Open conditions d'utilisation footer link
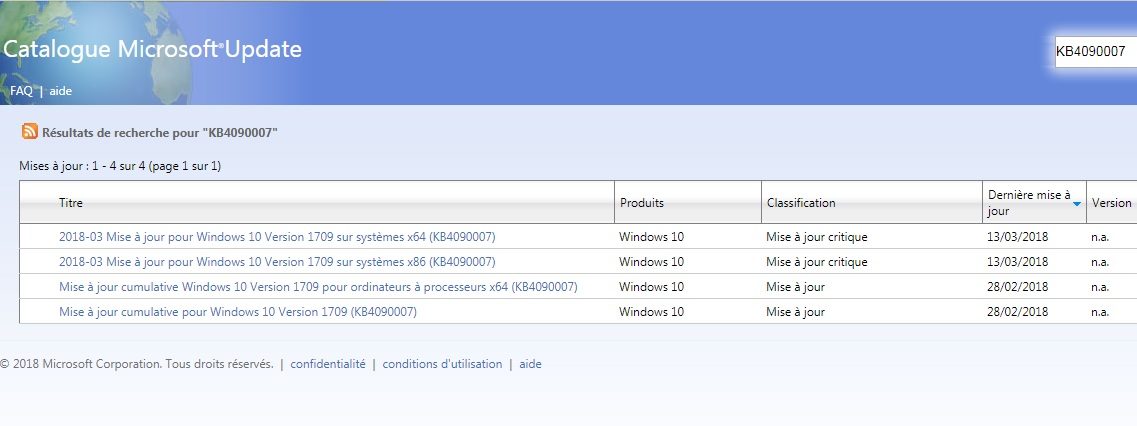This screenshot has width=1137, height=426. pyautogui.click(x=442, y=364)
